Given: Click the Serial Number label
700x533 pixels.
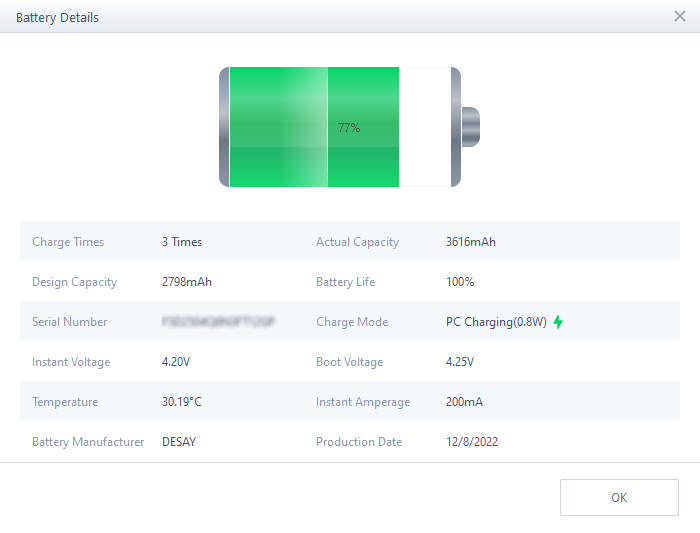Looking at the screenshot, I should [x=69, y=322].
